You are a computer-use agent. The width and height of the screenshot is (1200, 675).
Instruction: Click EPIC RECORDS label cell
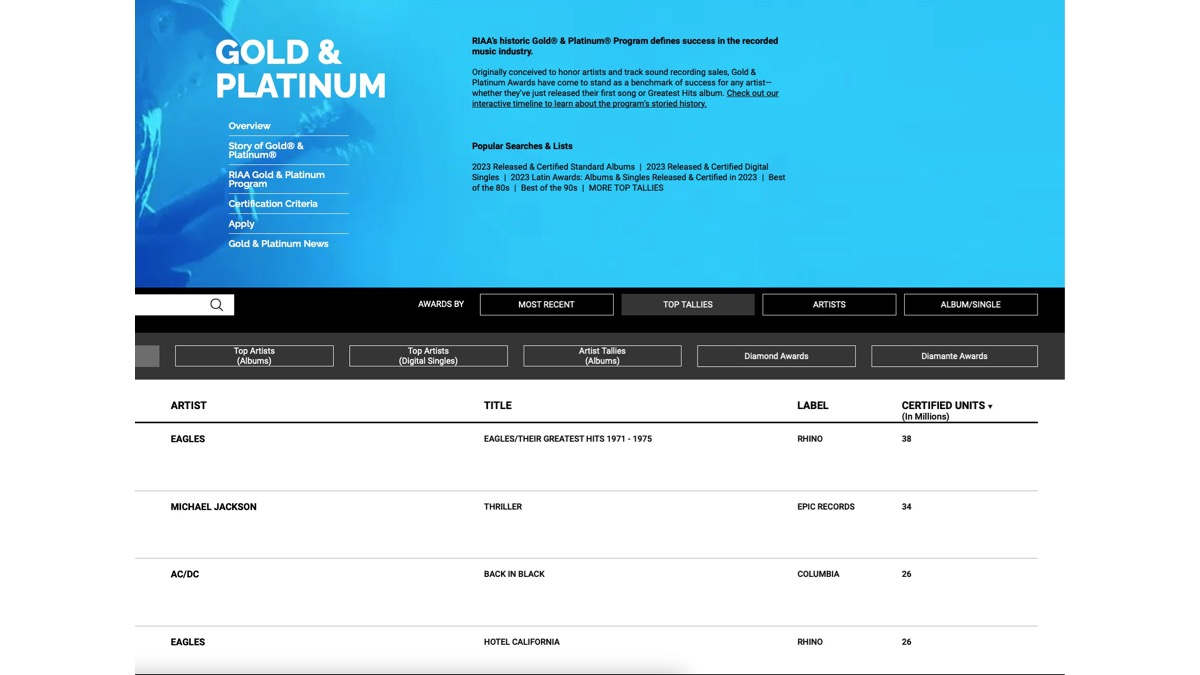coord(826,507)
